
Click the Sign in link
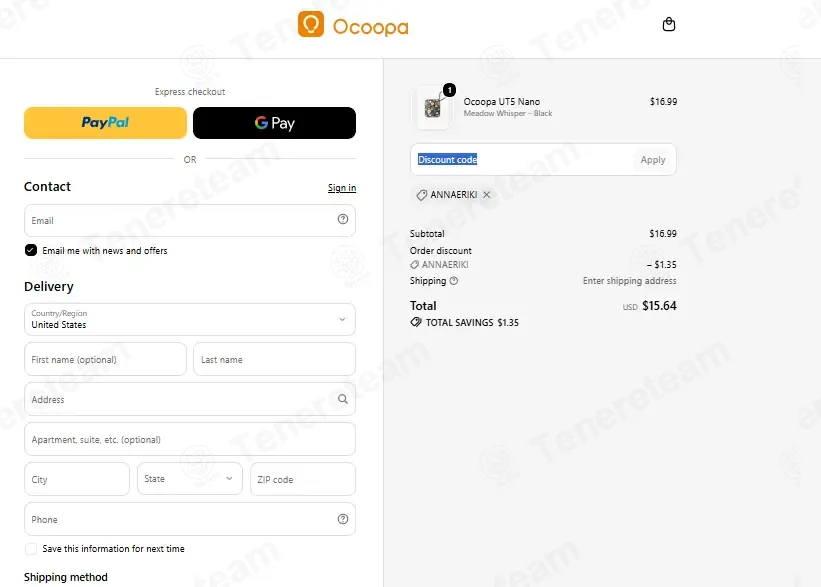pos(342,187)
